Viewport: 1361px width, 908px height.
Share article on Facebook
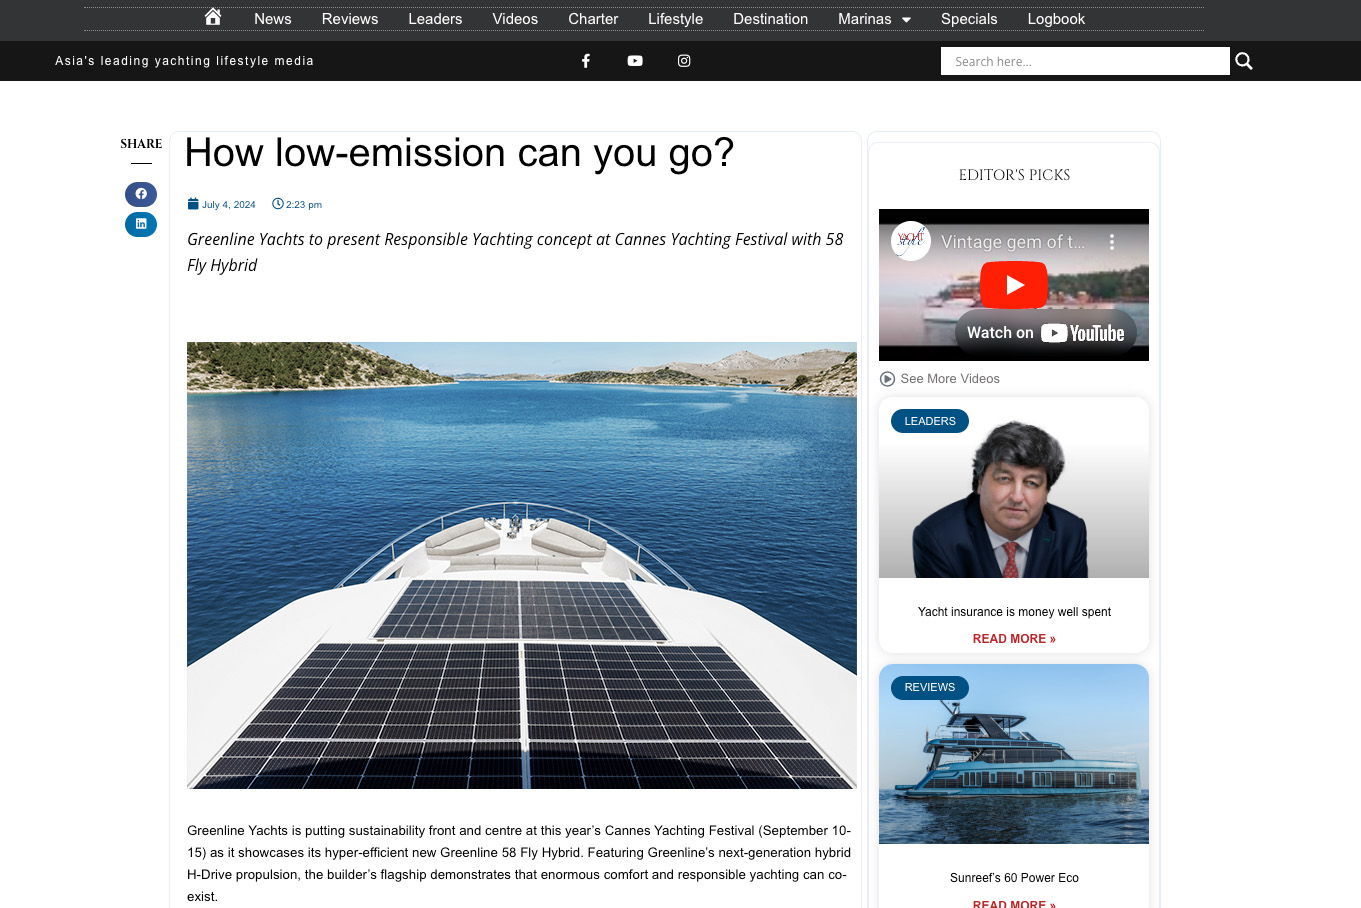tap(141, 194)
